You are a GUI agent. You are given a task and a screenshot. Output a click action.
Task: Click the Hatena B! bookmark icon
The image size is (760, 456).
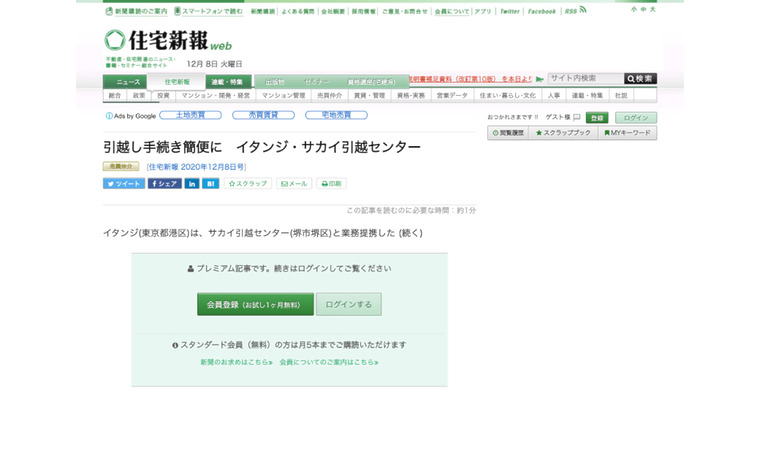210,184
